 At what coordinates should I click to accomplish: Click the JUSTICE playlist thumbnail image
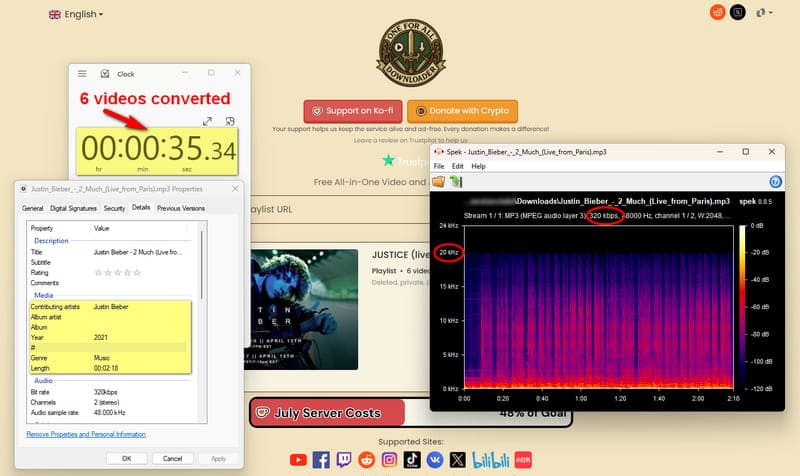301,309
